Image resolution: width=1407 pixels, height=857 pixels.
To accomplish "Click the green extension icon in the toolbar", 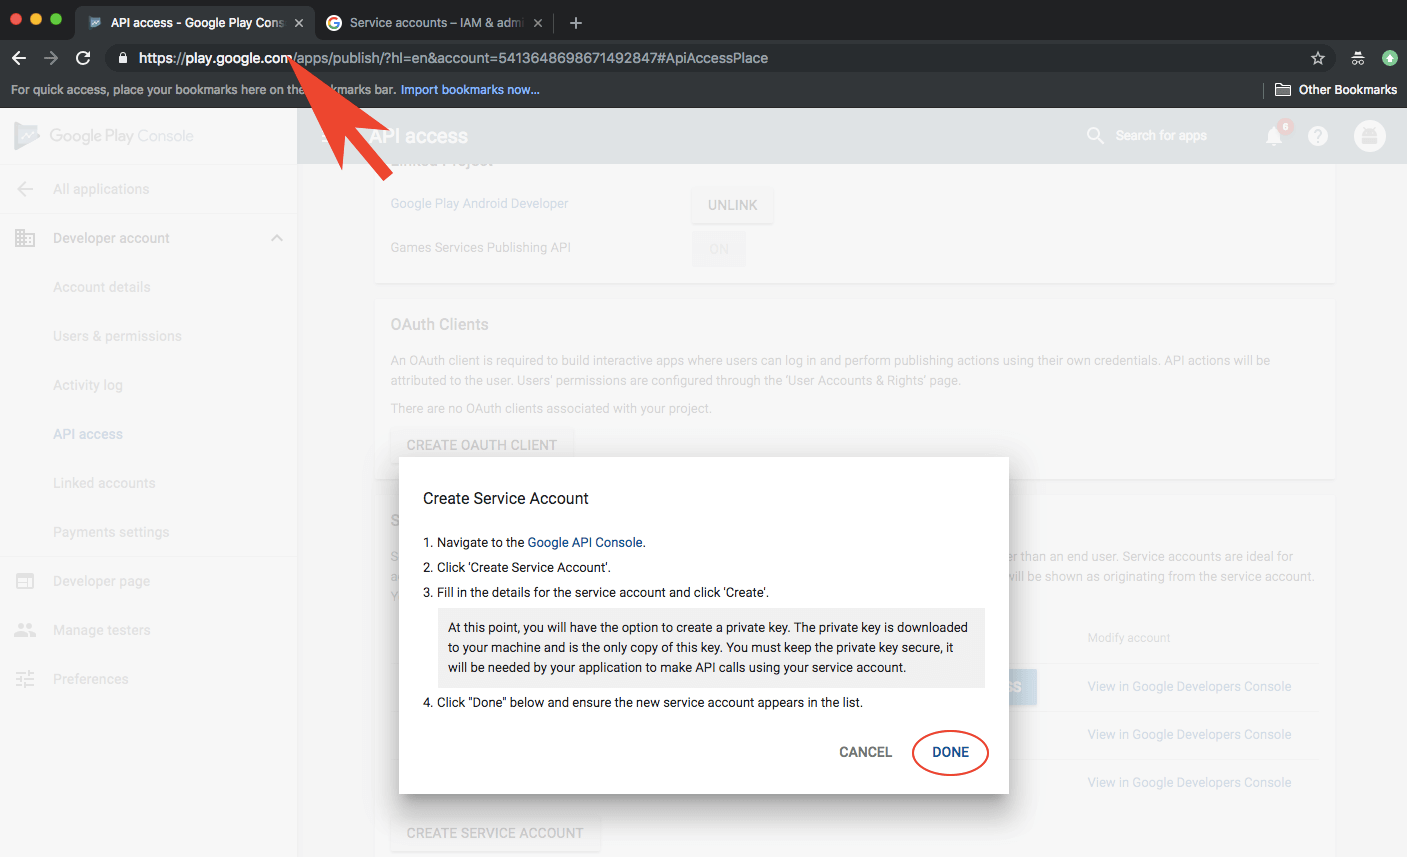I will click(1389, 58).
